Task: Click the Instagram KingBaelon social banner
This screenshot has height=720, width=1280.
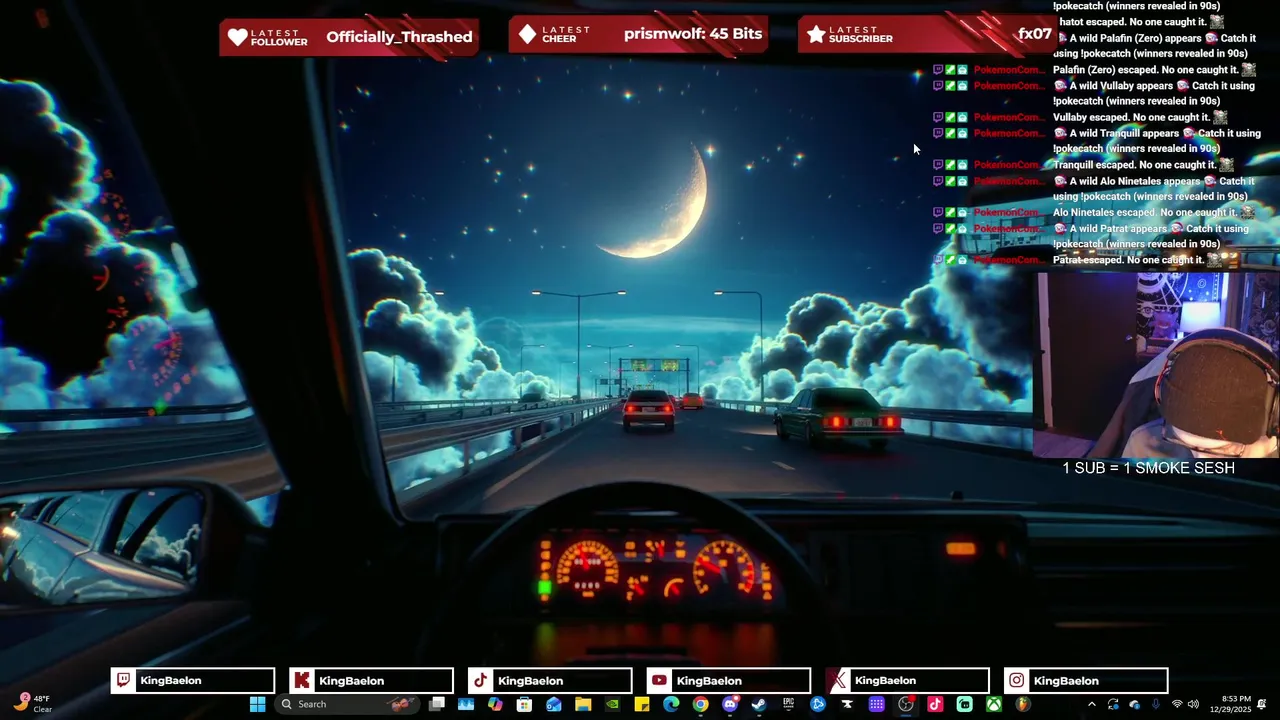Action: click(1086, 681)
